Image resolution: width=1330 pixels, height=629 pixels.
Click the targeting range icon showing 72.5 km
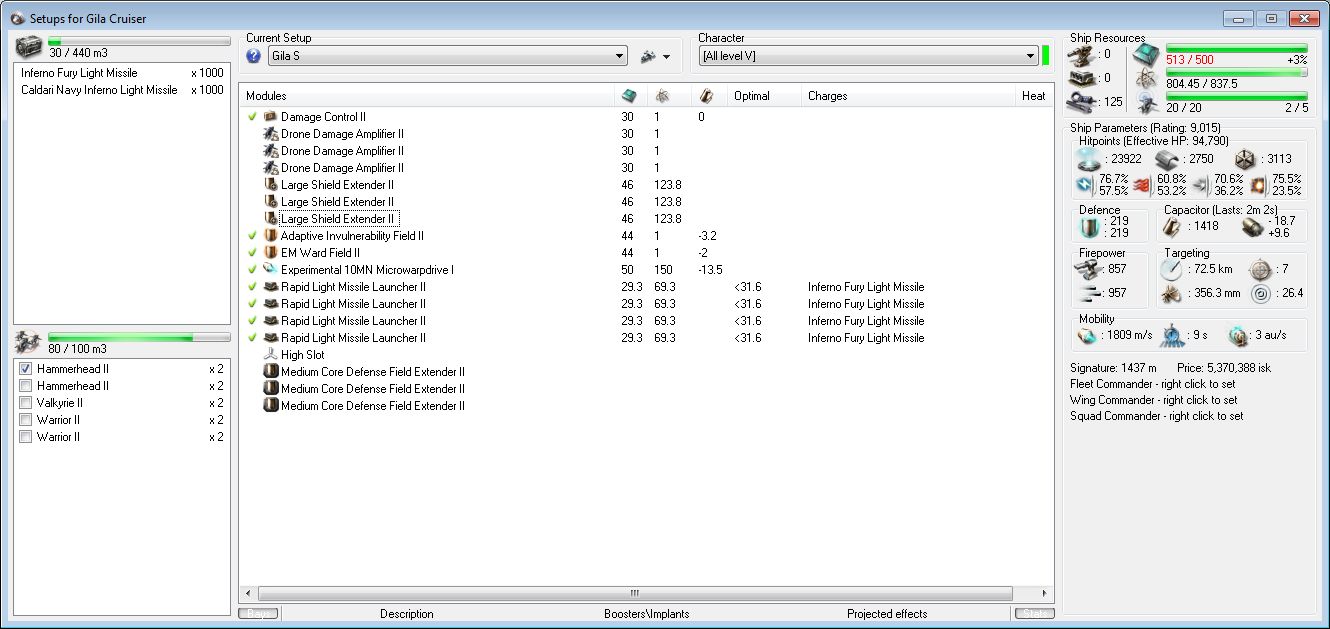click(x=1173, y=269)
